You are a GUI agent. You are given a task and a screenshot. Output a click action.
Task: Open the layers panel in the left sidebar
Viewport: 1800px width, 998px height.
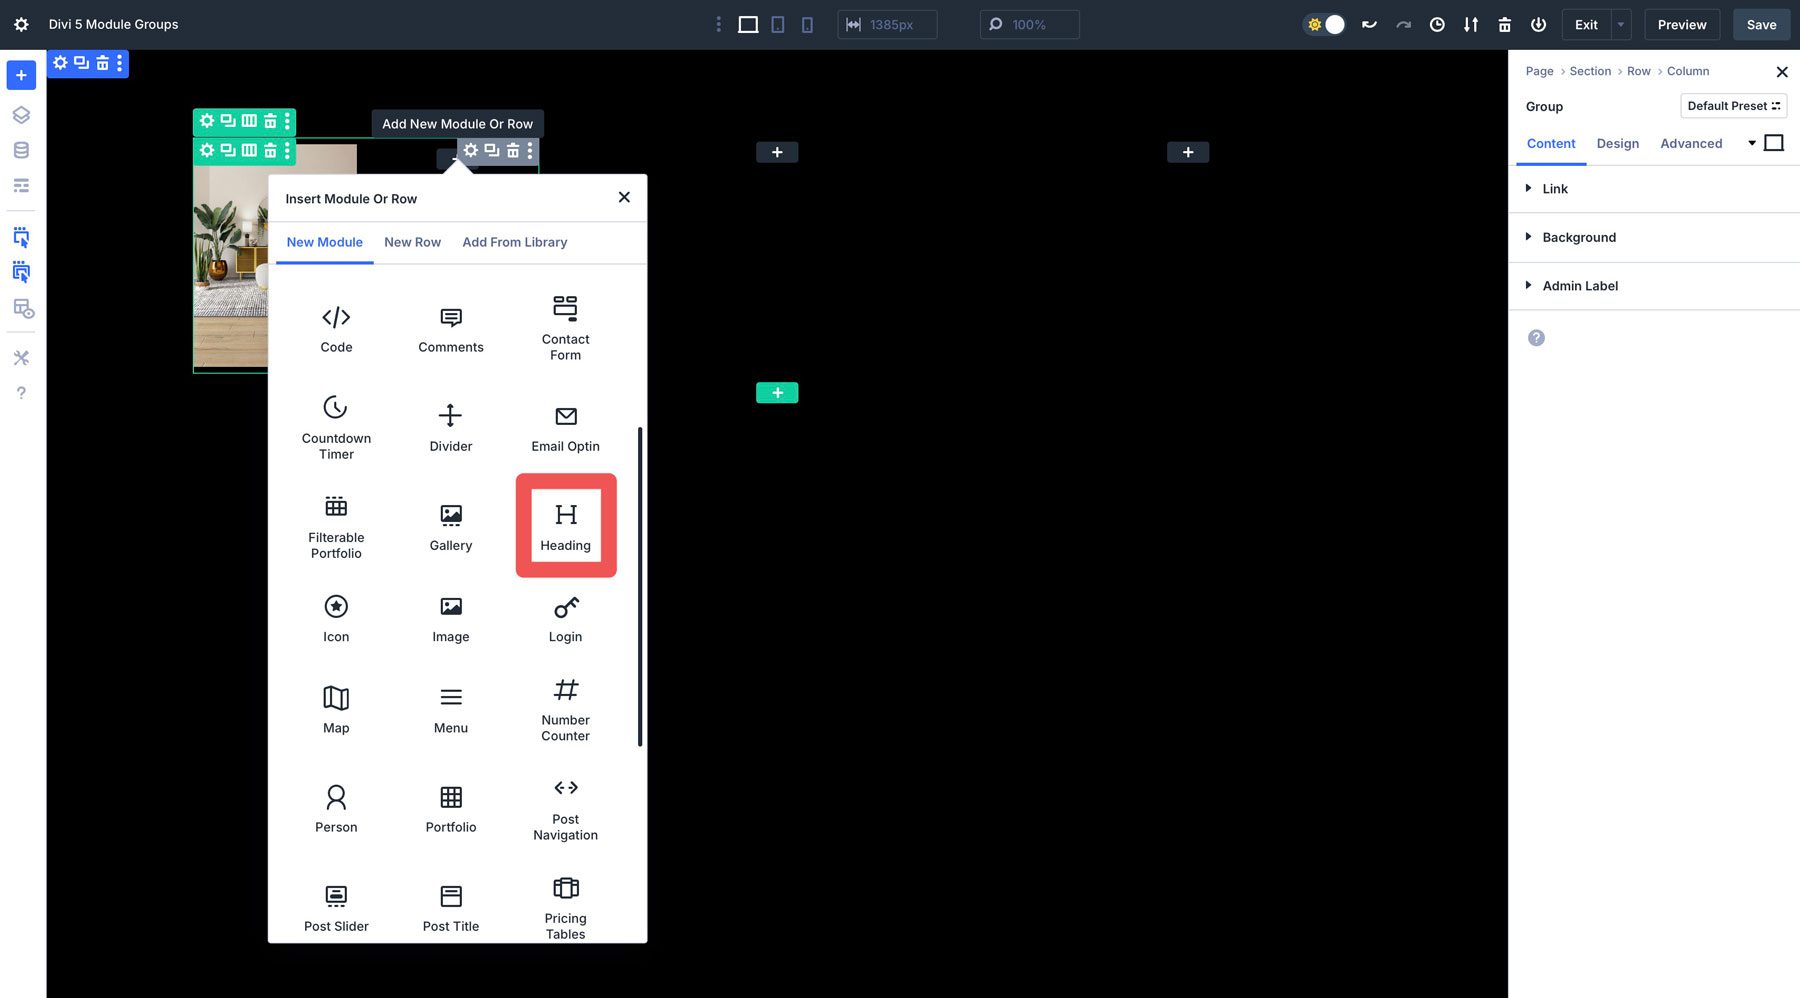pos(21,114)
